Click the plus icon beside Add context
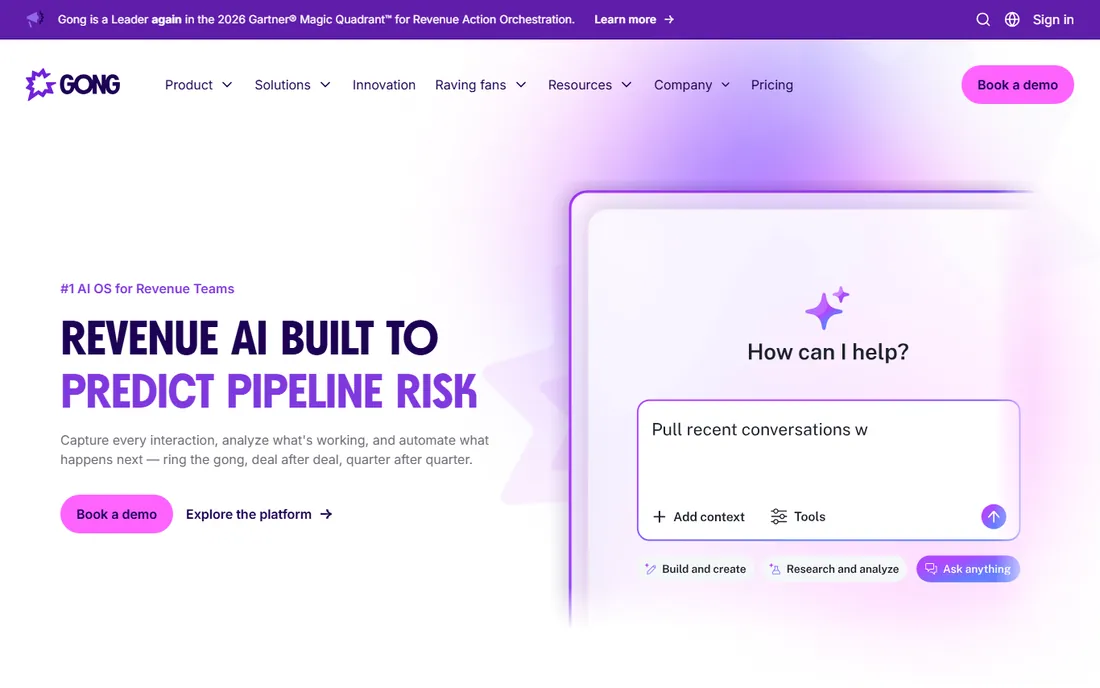This screenshot has width=1100, height=688. coord(659,517)
